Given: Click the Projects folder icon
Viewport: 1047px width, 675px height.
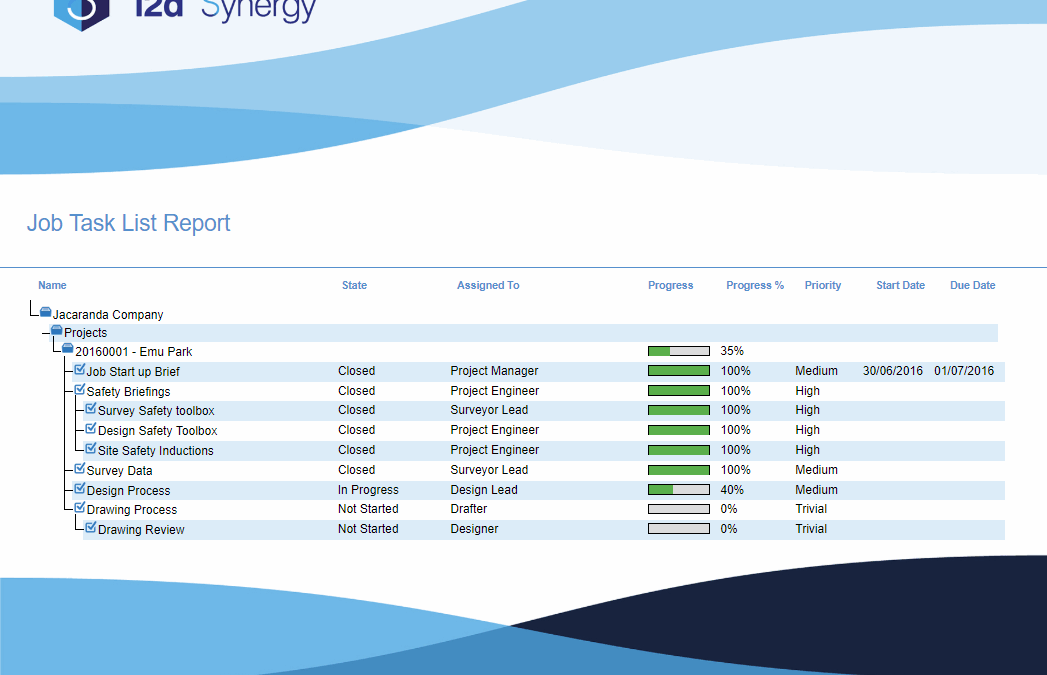Looking at the screenshot, I should (x=57, y=330).
